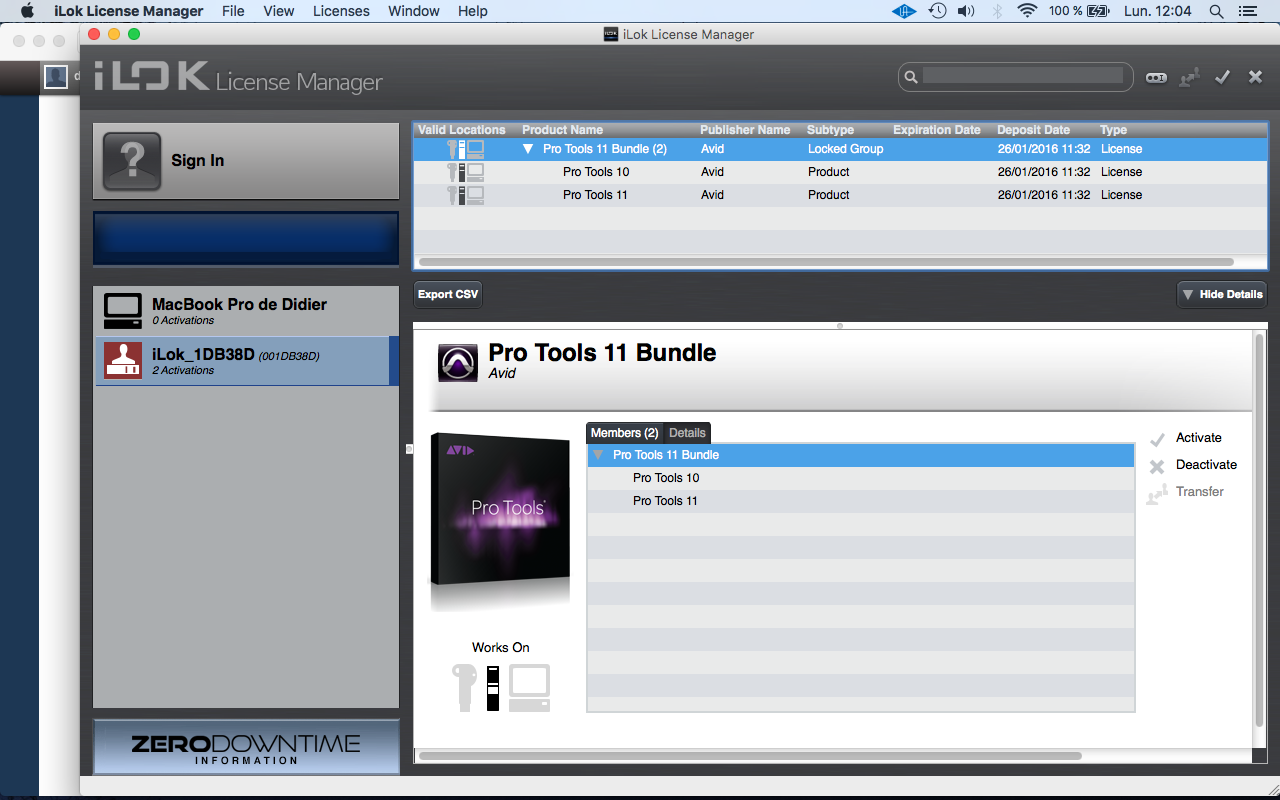Click the volume icon in menu bar
This screenshot has height=800, width=1280.
[965, 11]
